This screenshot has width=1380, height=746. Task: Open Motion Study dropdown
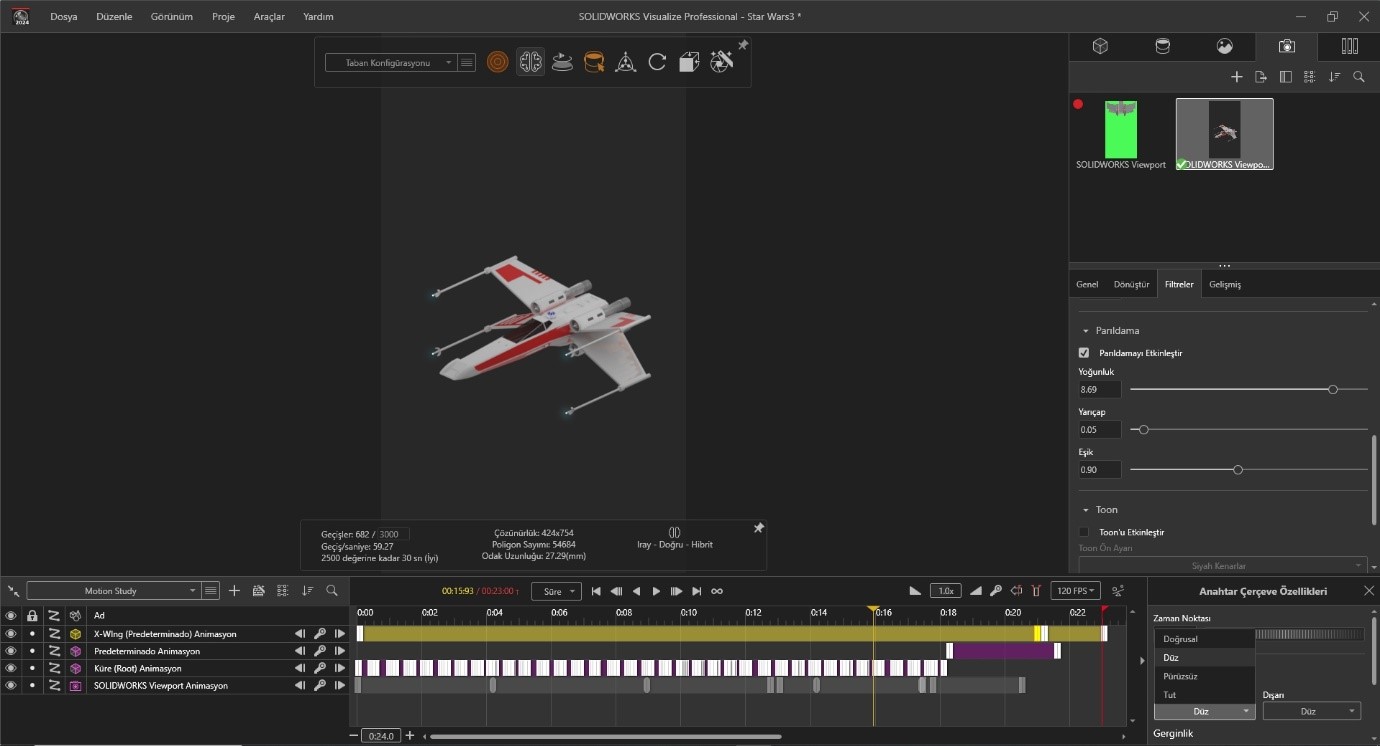point(113,591)
